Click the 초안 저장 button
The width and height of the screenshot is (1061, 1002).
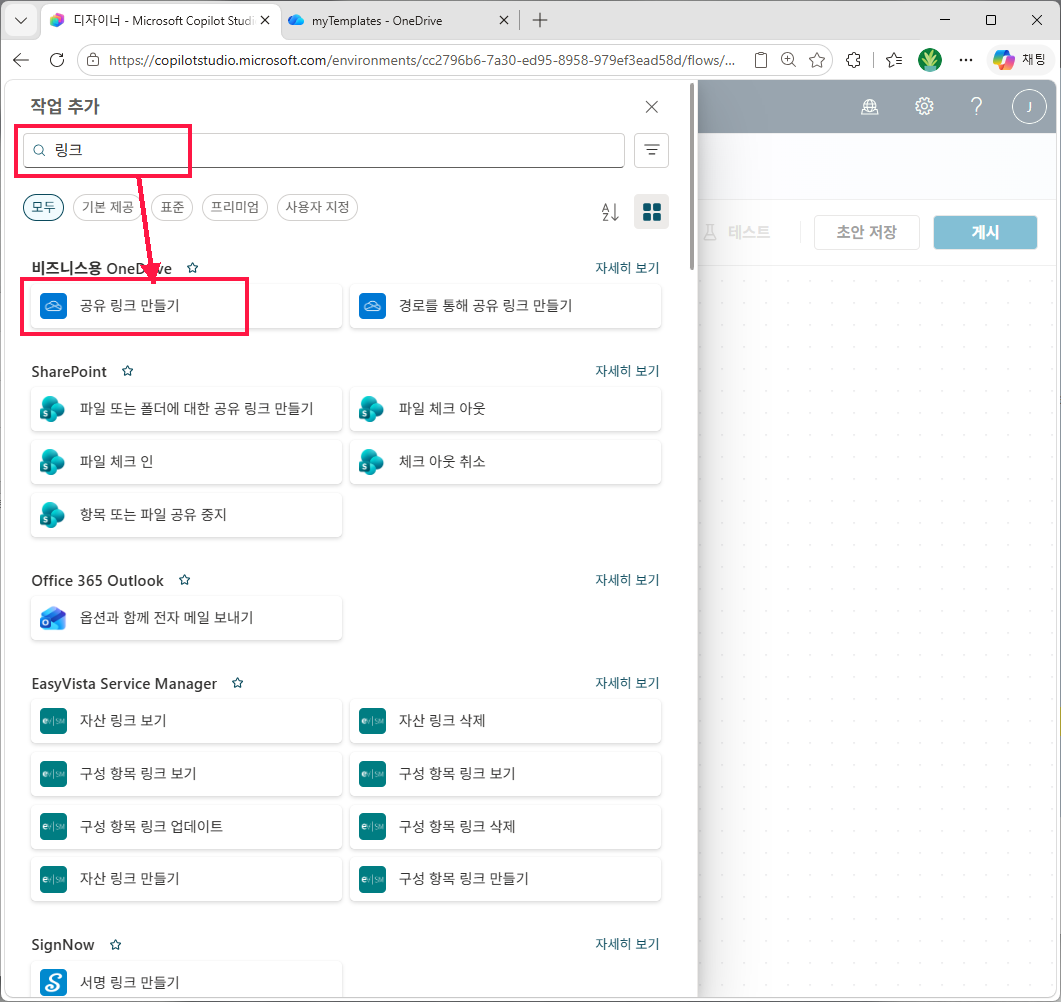866,232
